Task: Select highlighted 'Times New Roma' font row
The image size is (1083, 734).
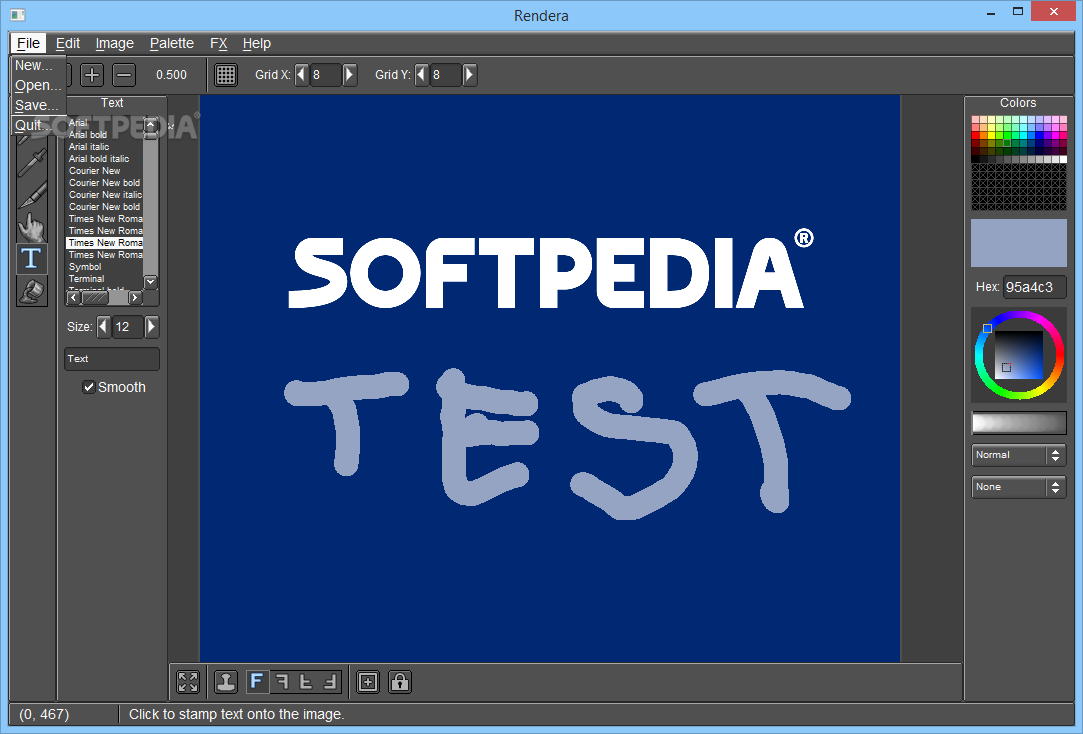Action: [x=104, y=243]
